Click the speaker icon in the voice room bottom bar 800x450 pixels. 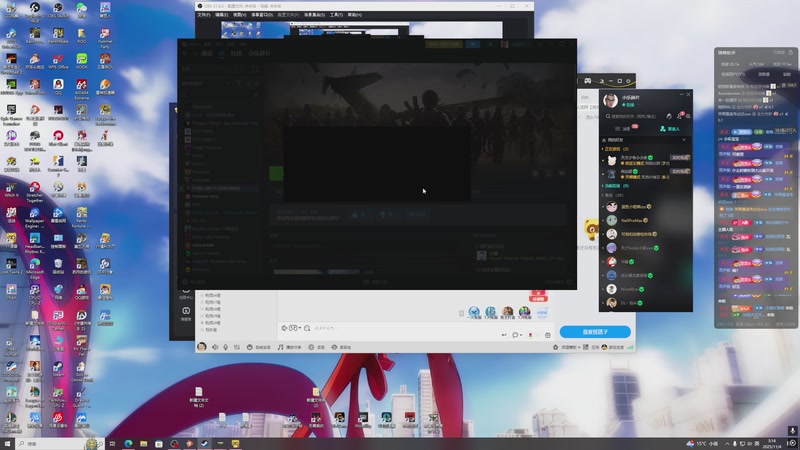click(215, 347)
